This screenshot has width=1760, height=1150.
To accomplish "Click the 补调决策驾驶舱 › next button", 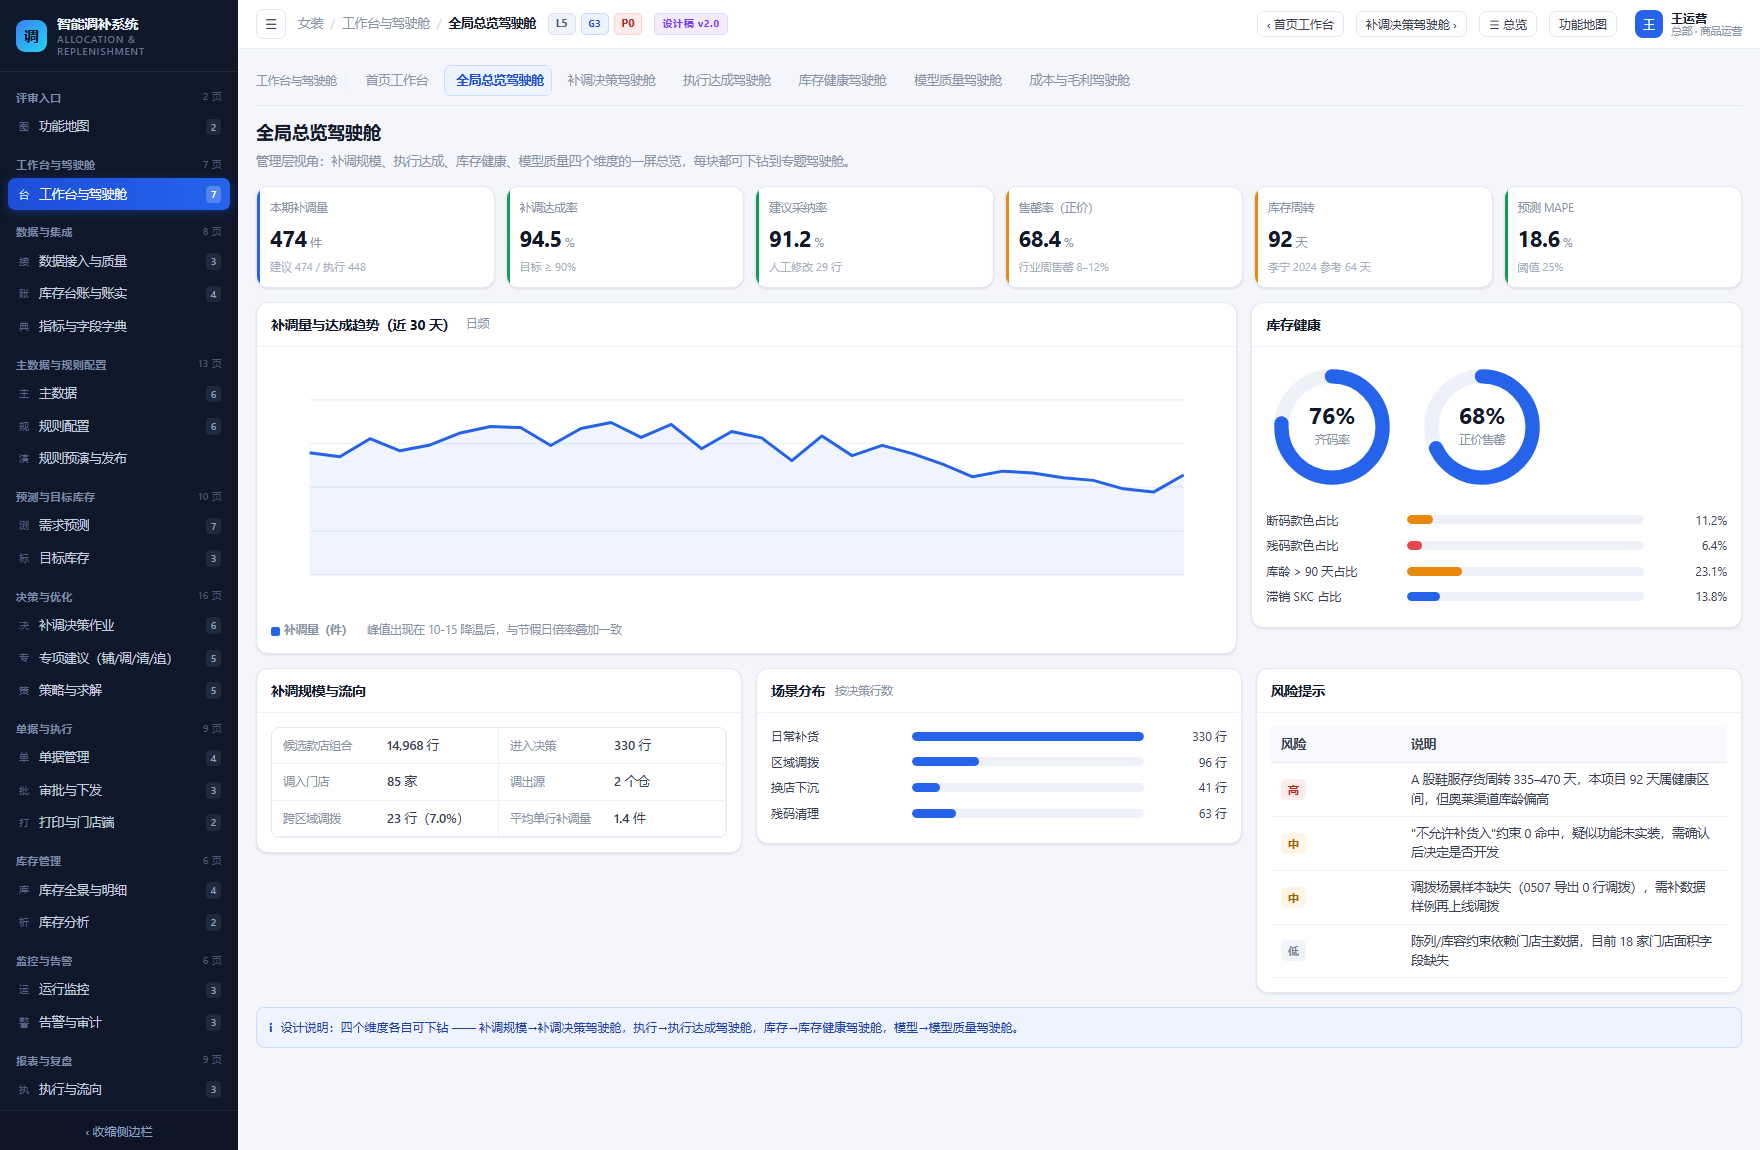I will (x=1411, y=24).
